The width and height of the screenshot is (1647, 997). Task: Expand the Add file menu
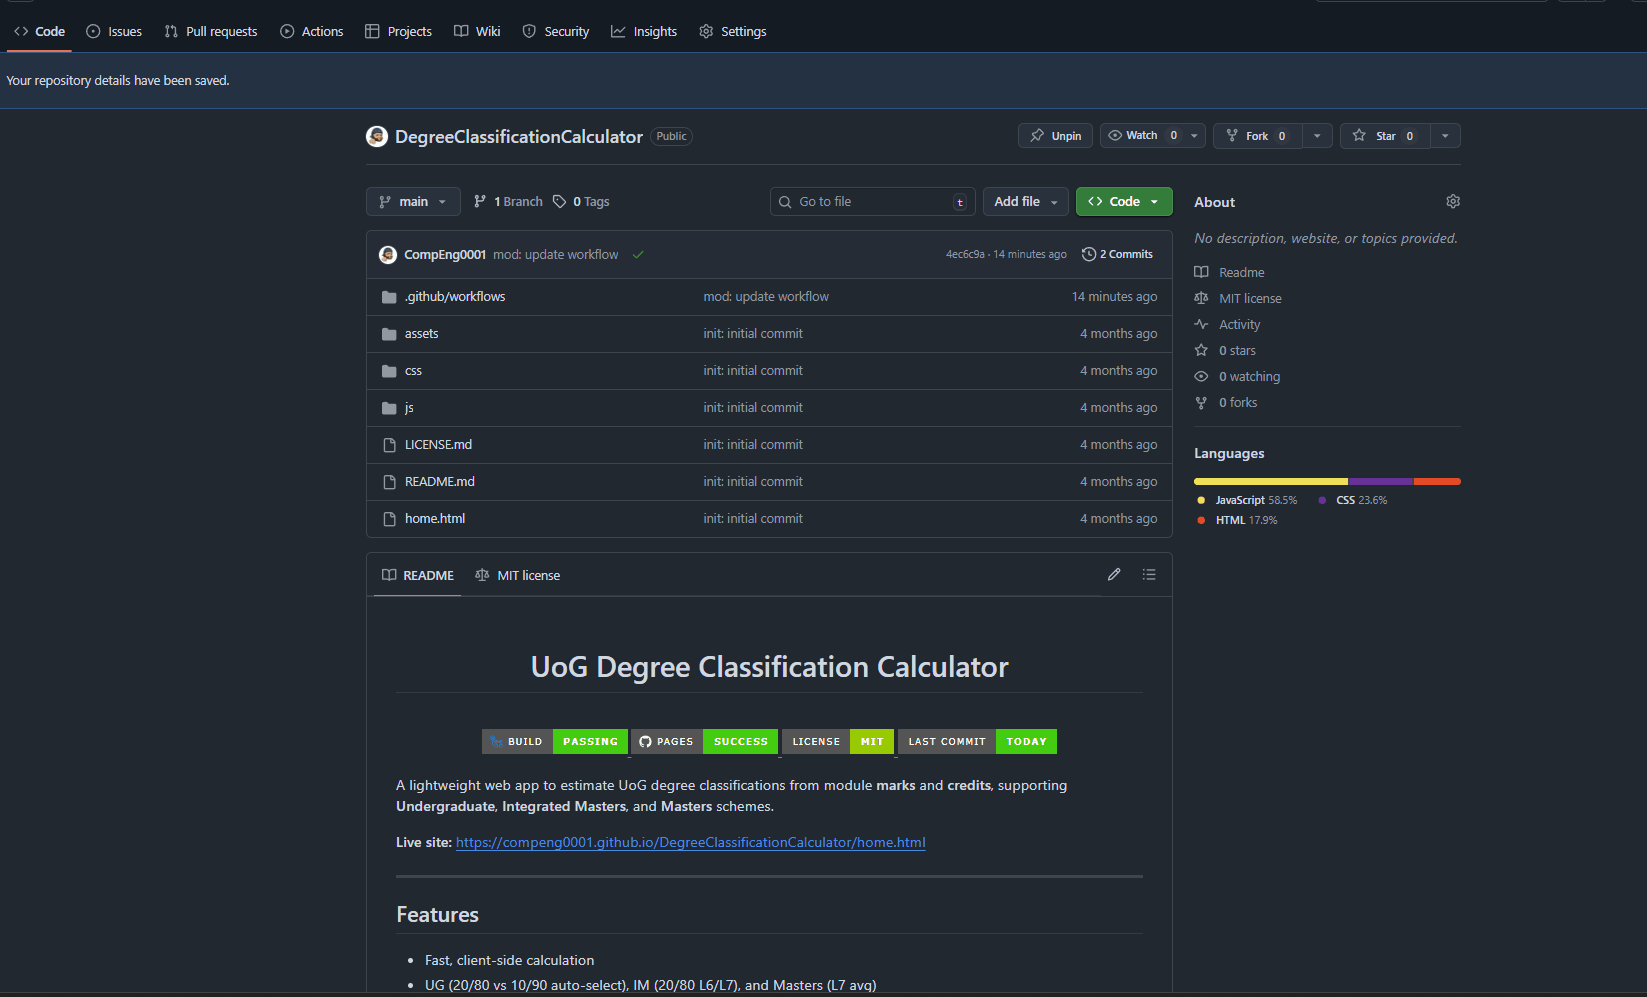(1025, 202)
